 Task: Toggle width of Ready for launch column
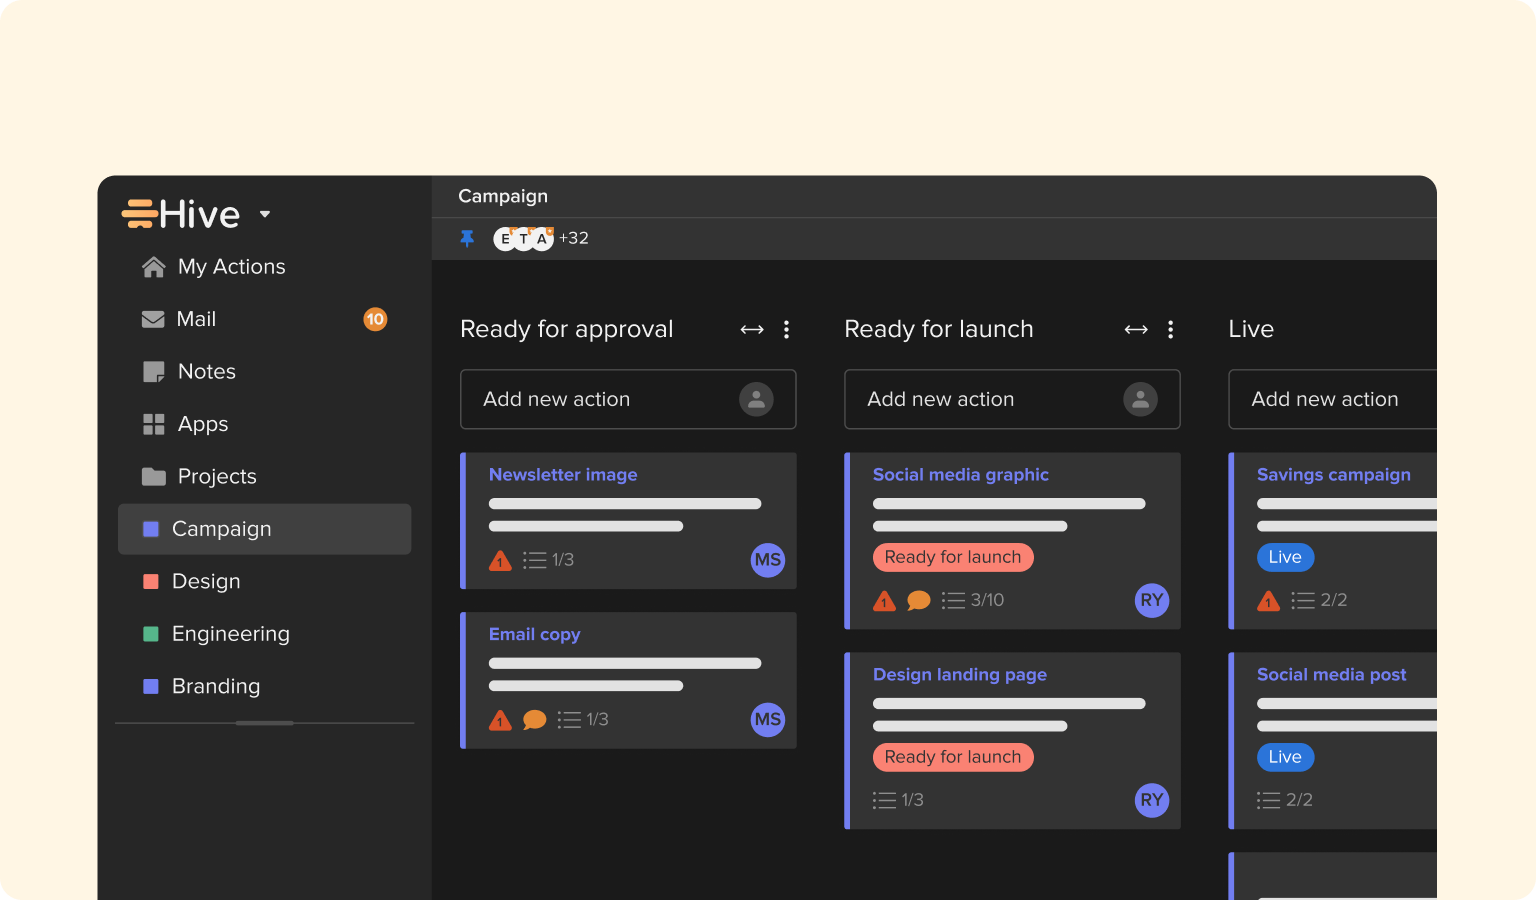1136,329
